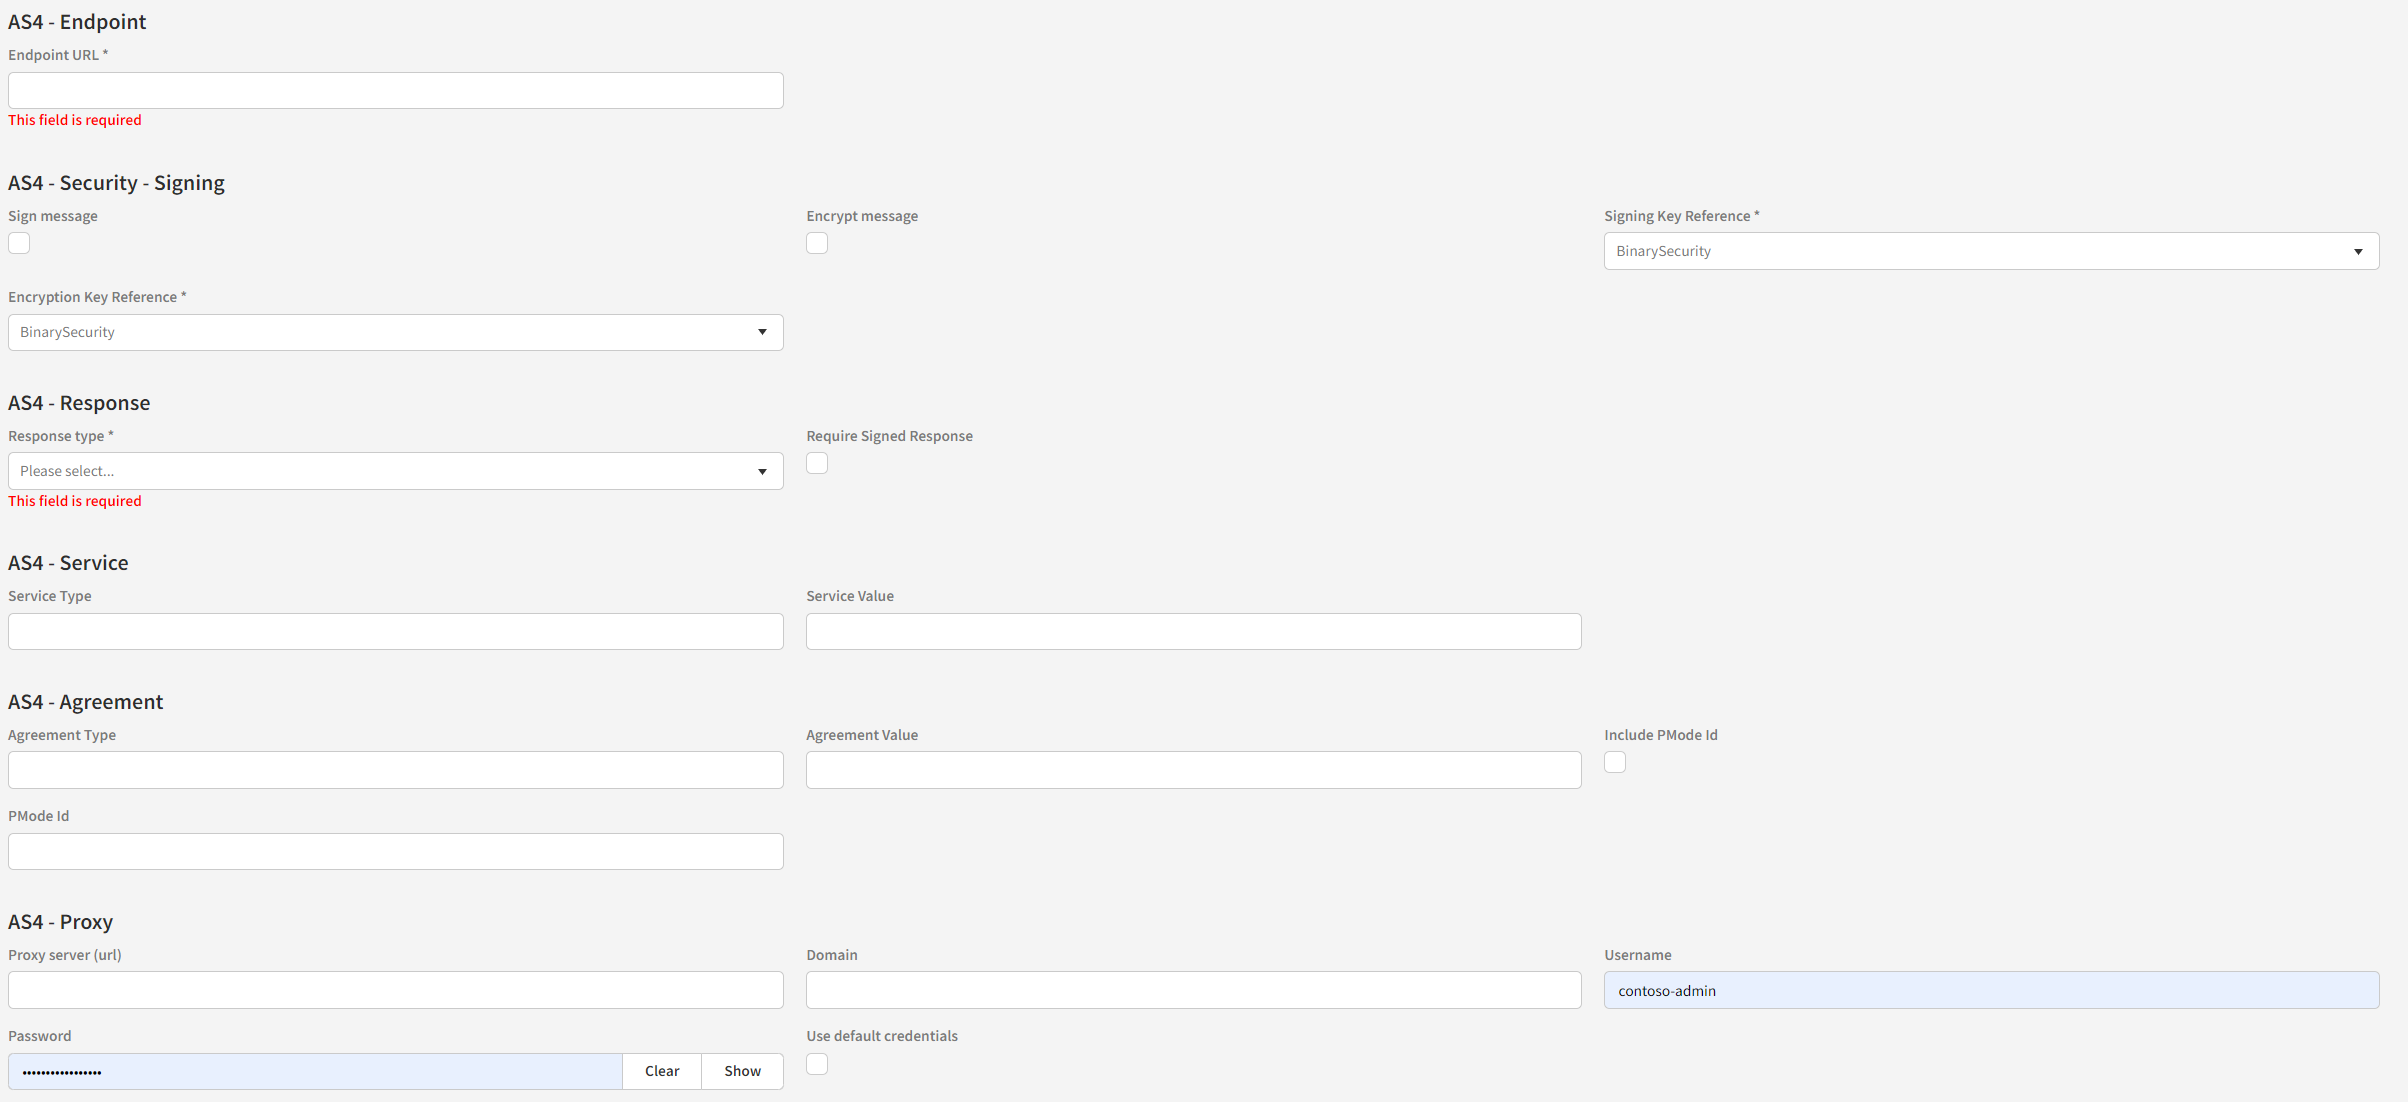
Task: Select the Agreement Value input field
Action: click(1193, 770)
